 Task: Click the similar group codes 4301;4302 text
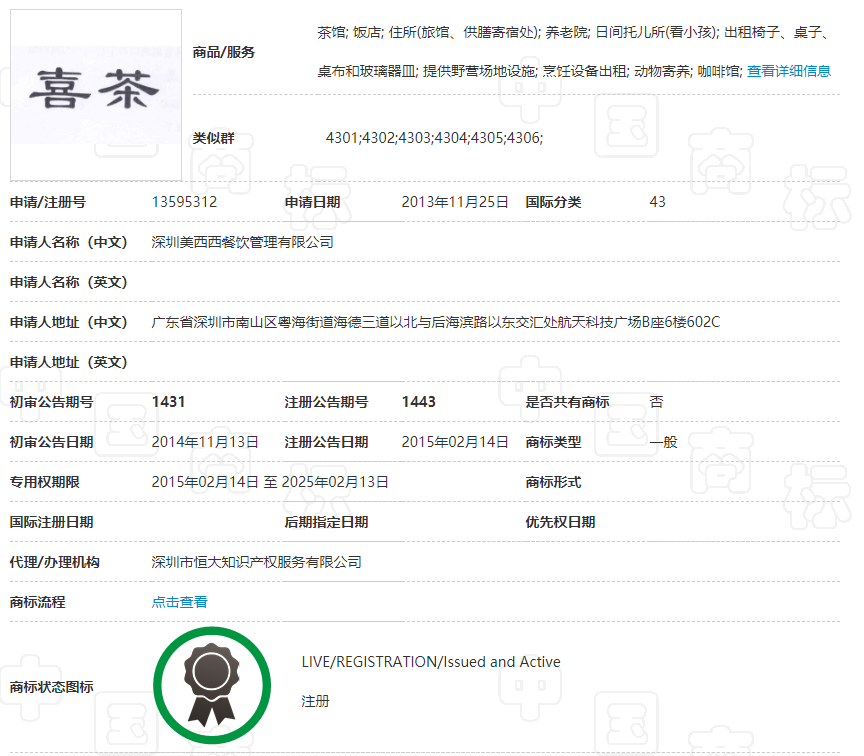[434, 138]
